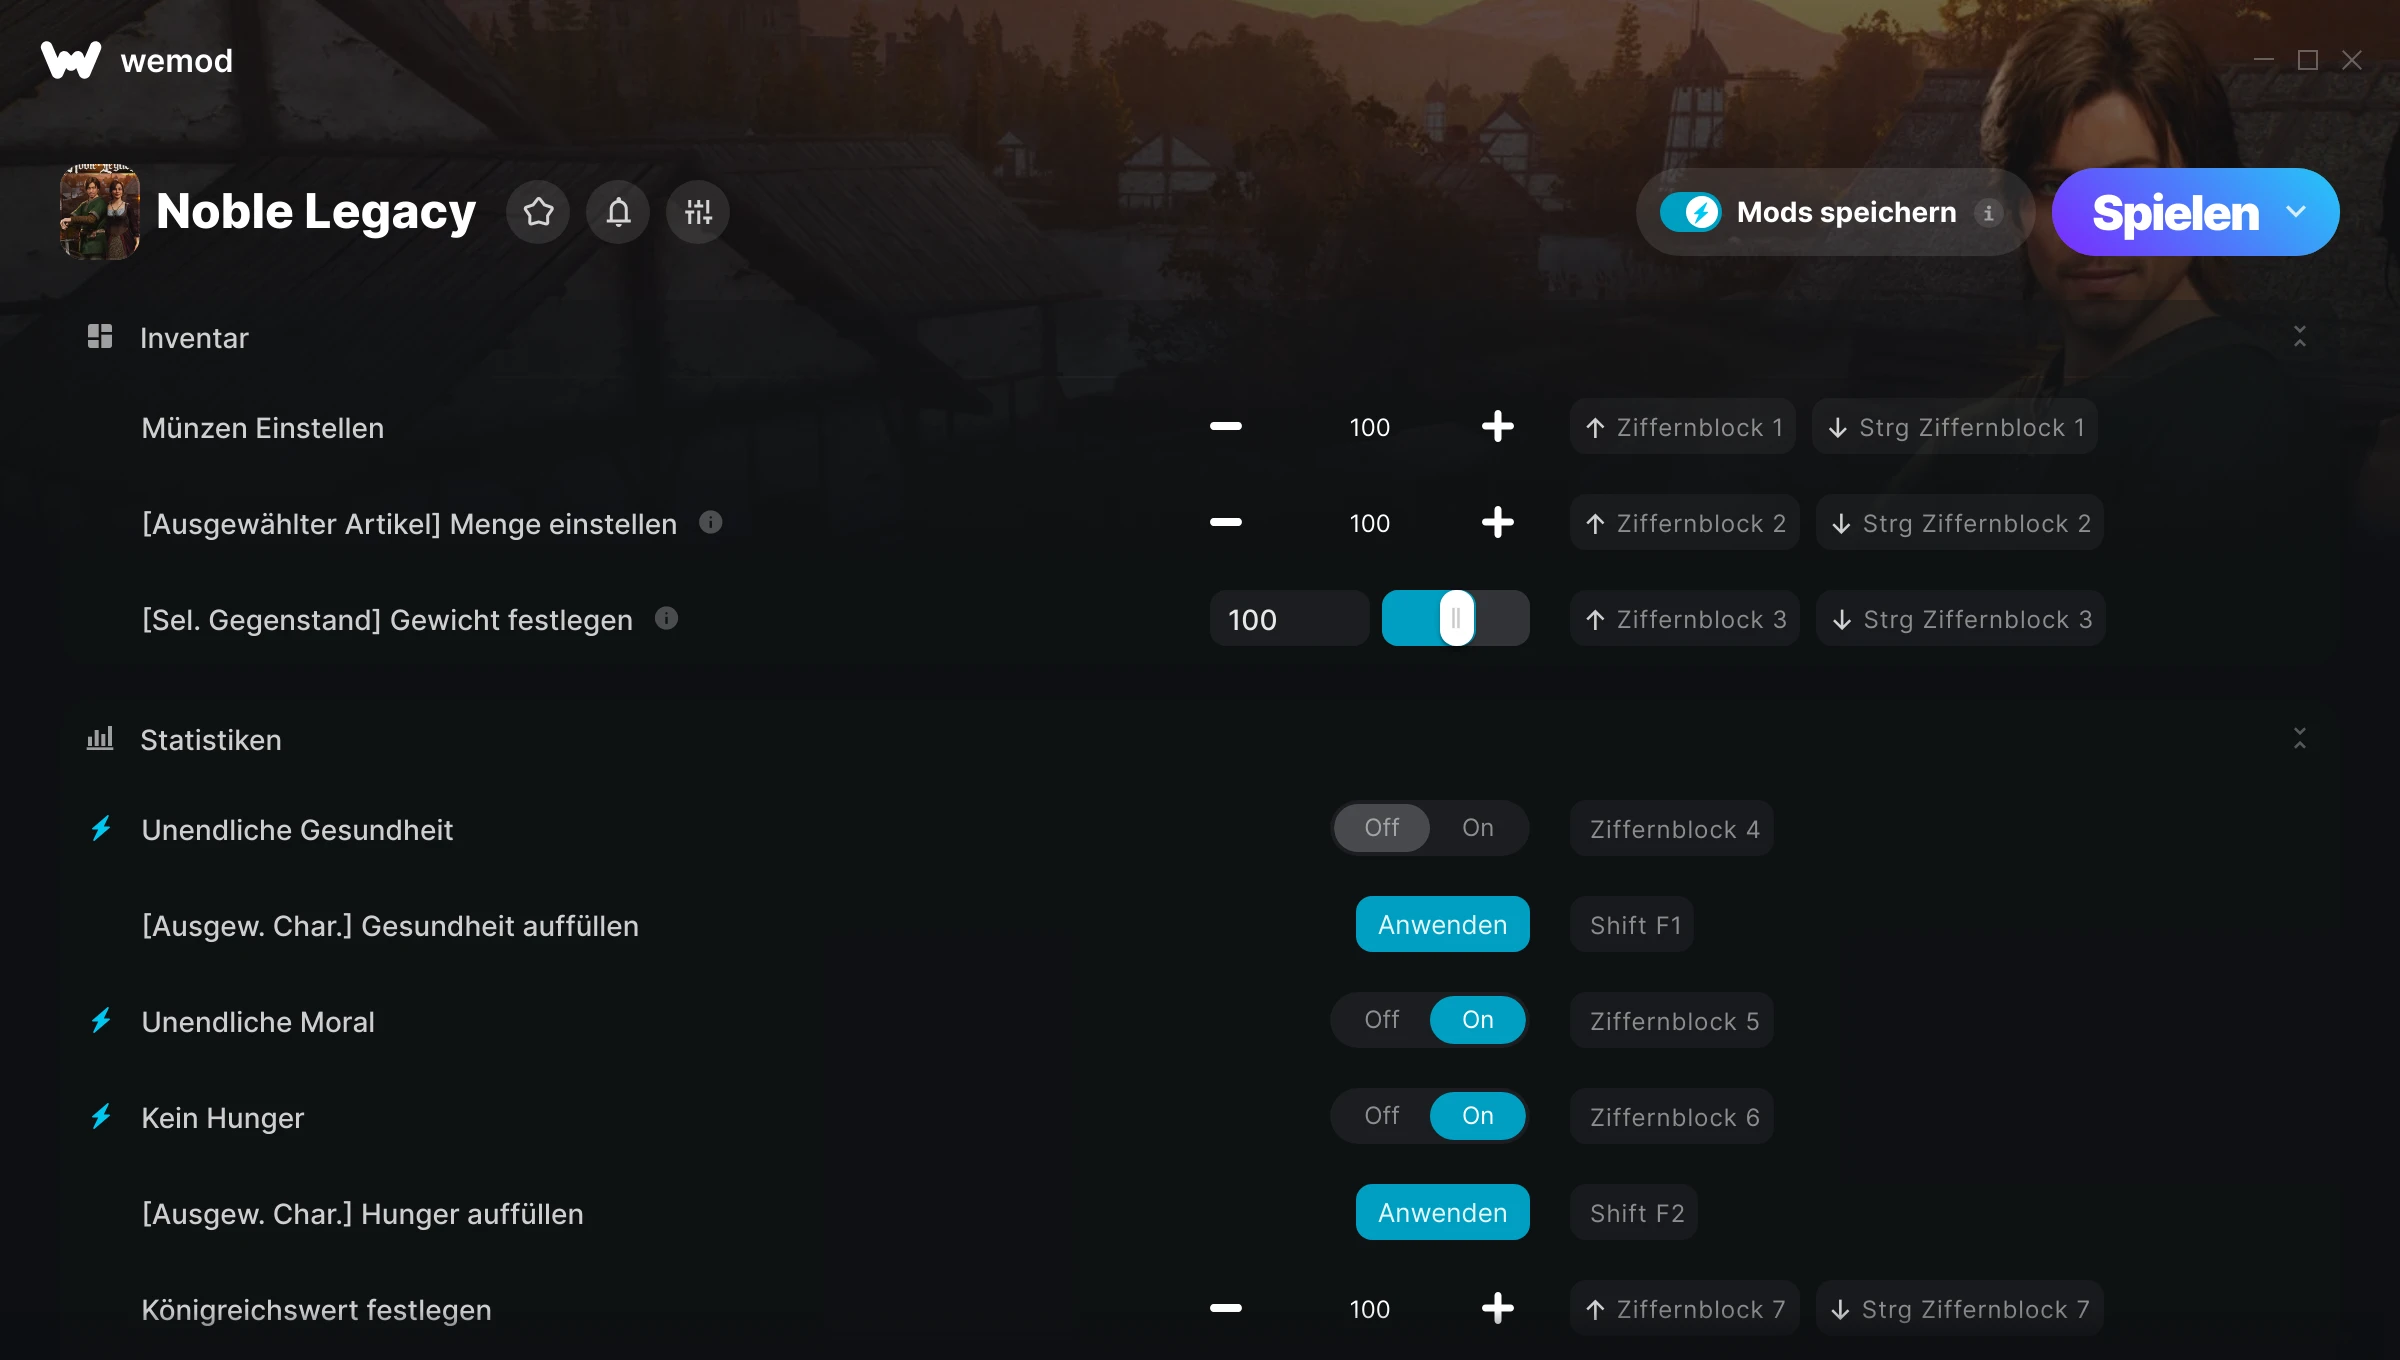Open the Spielen dropdown arrow

pos(2296,212)
